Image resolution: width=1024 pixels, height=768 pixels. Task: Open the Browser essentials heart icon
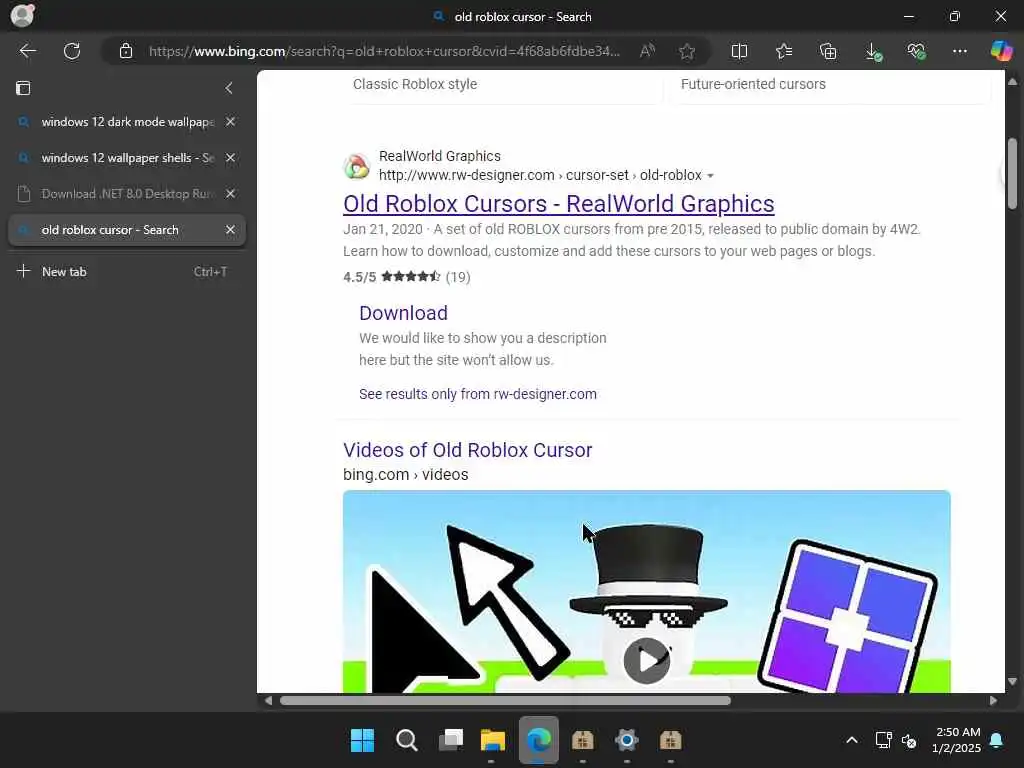(916, 51)
